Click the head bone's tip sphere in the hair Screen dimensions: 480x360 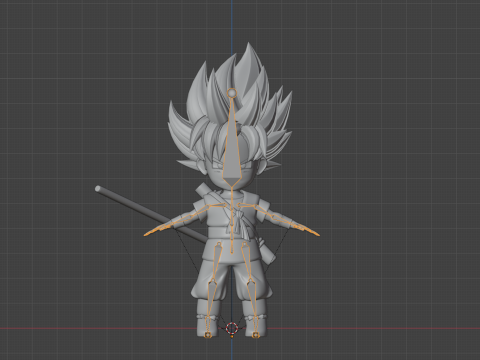232,93
